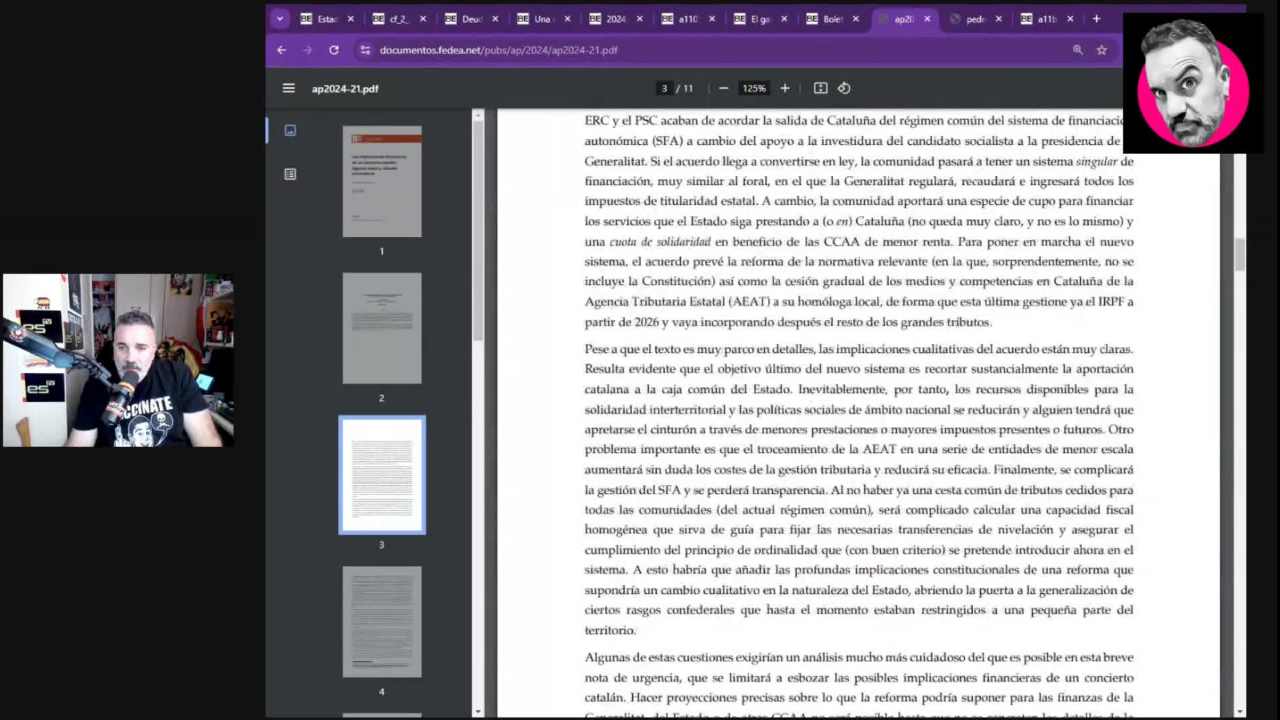Screen dimensions: 1280x720
Task: Bookmark this page with star icon
Action: pyautogui.click(x=1102, y=50)
